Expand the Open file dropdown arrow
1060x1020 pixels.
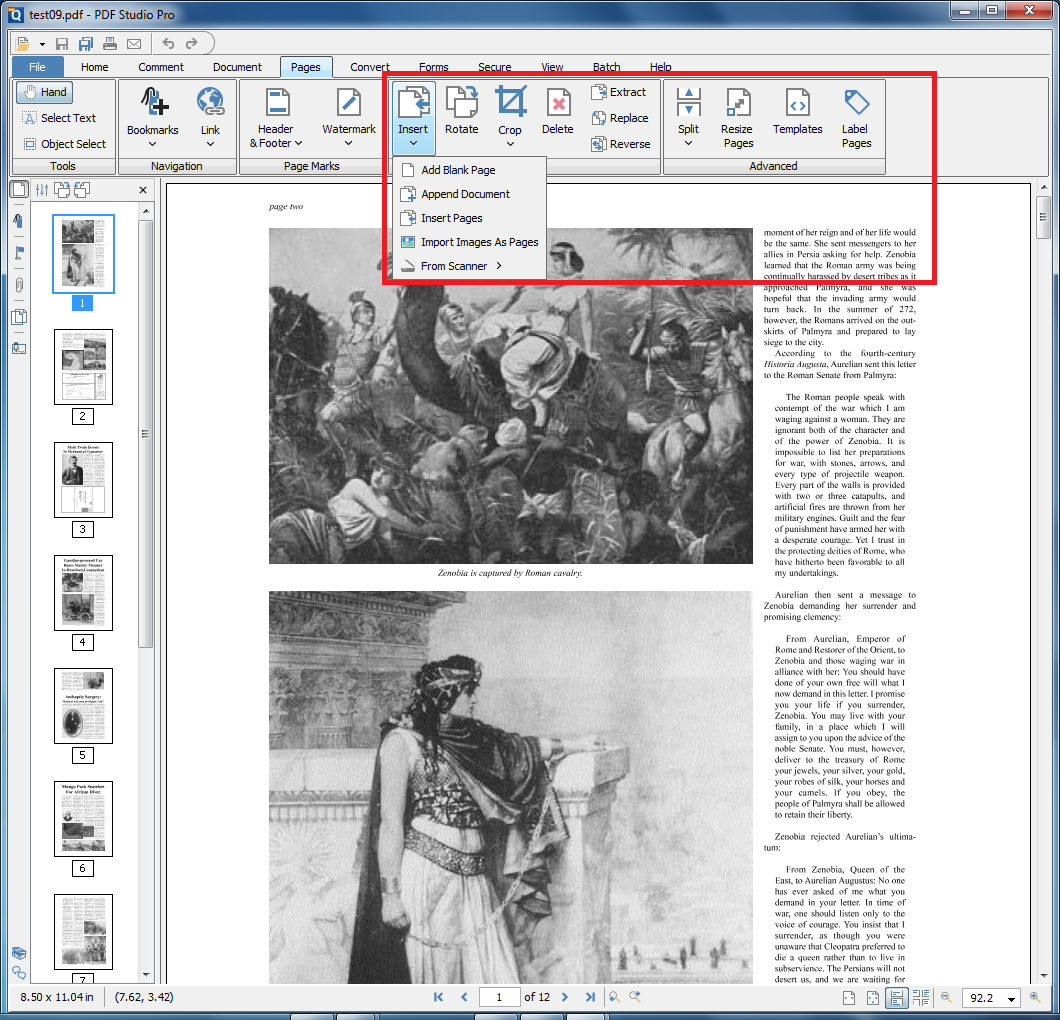pos(42,45)
